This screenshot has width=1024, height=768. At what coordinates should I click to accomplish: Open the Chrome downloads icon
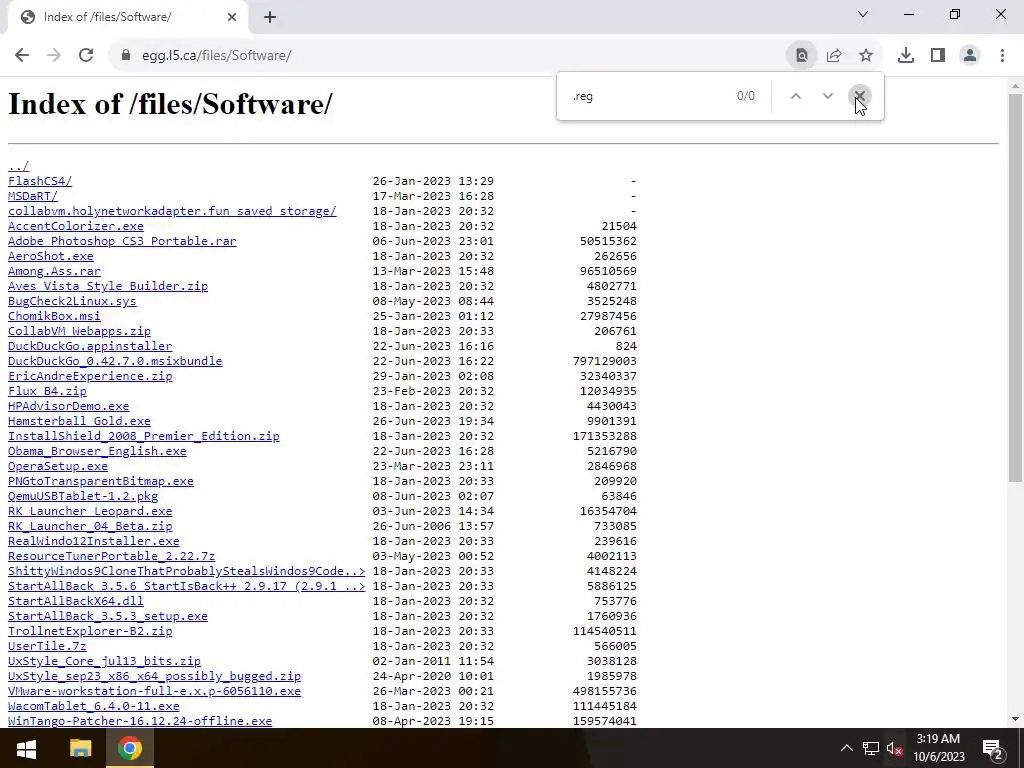click(x=906, y=56)
